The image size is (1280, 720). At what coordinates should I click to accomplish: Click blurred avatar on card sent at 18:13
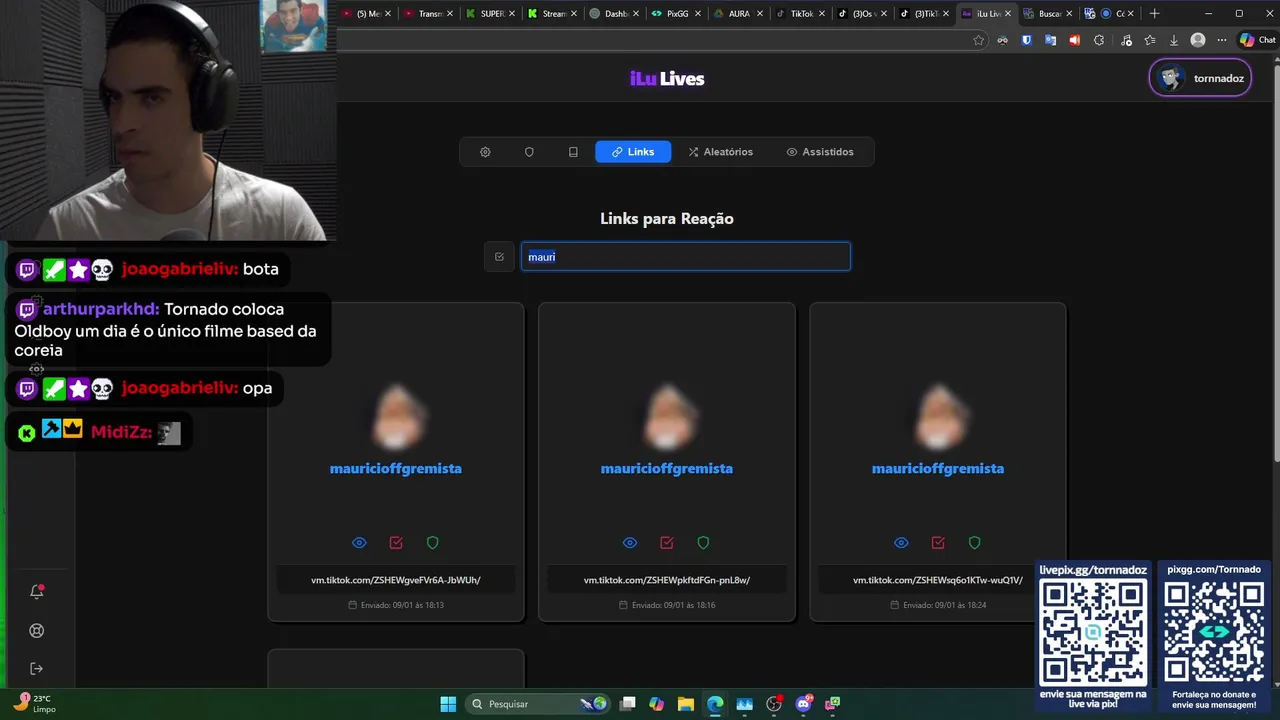click(x=396, y=416)
